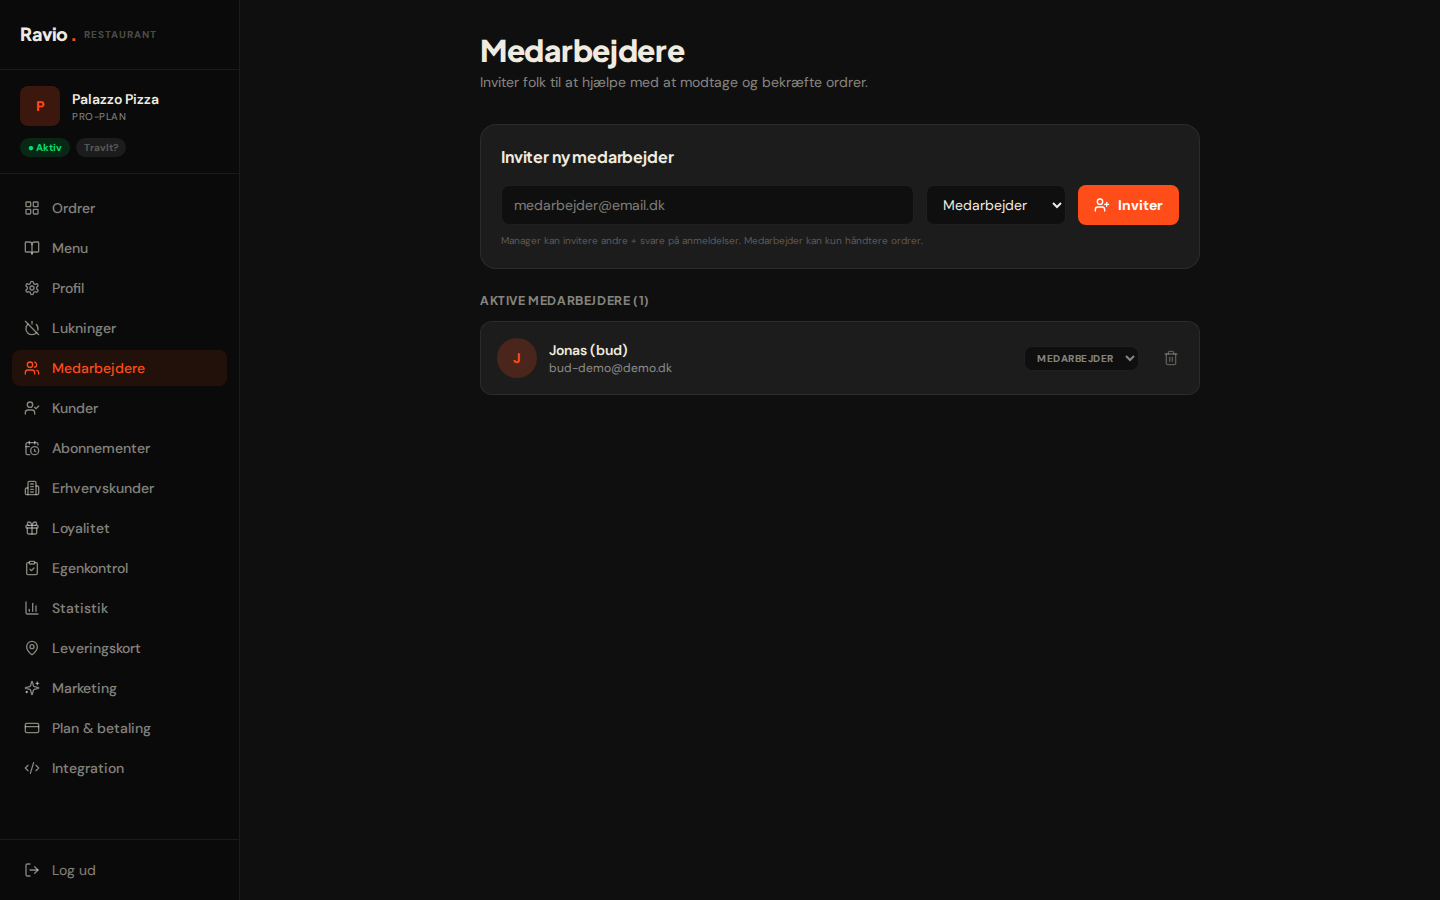
Task: Click the Leveringskort map pin icon
Action: 32,648
